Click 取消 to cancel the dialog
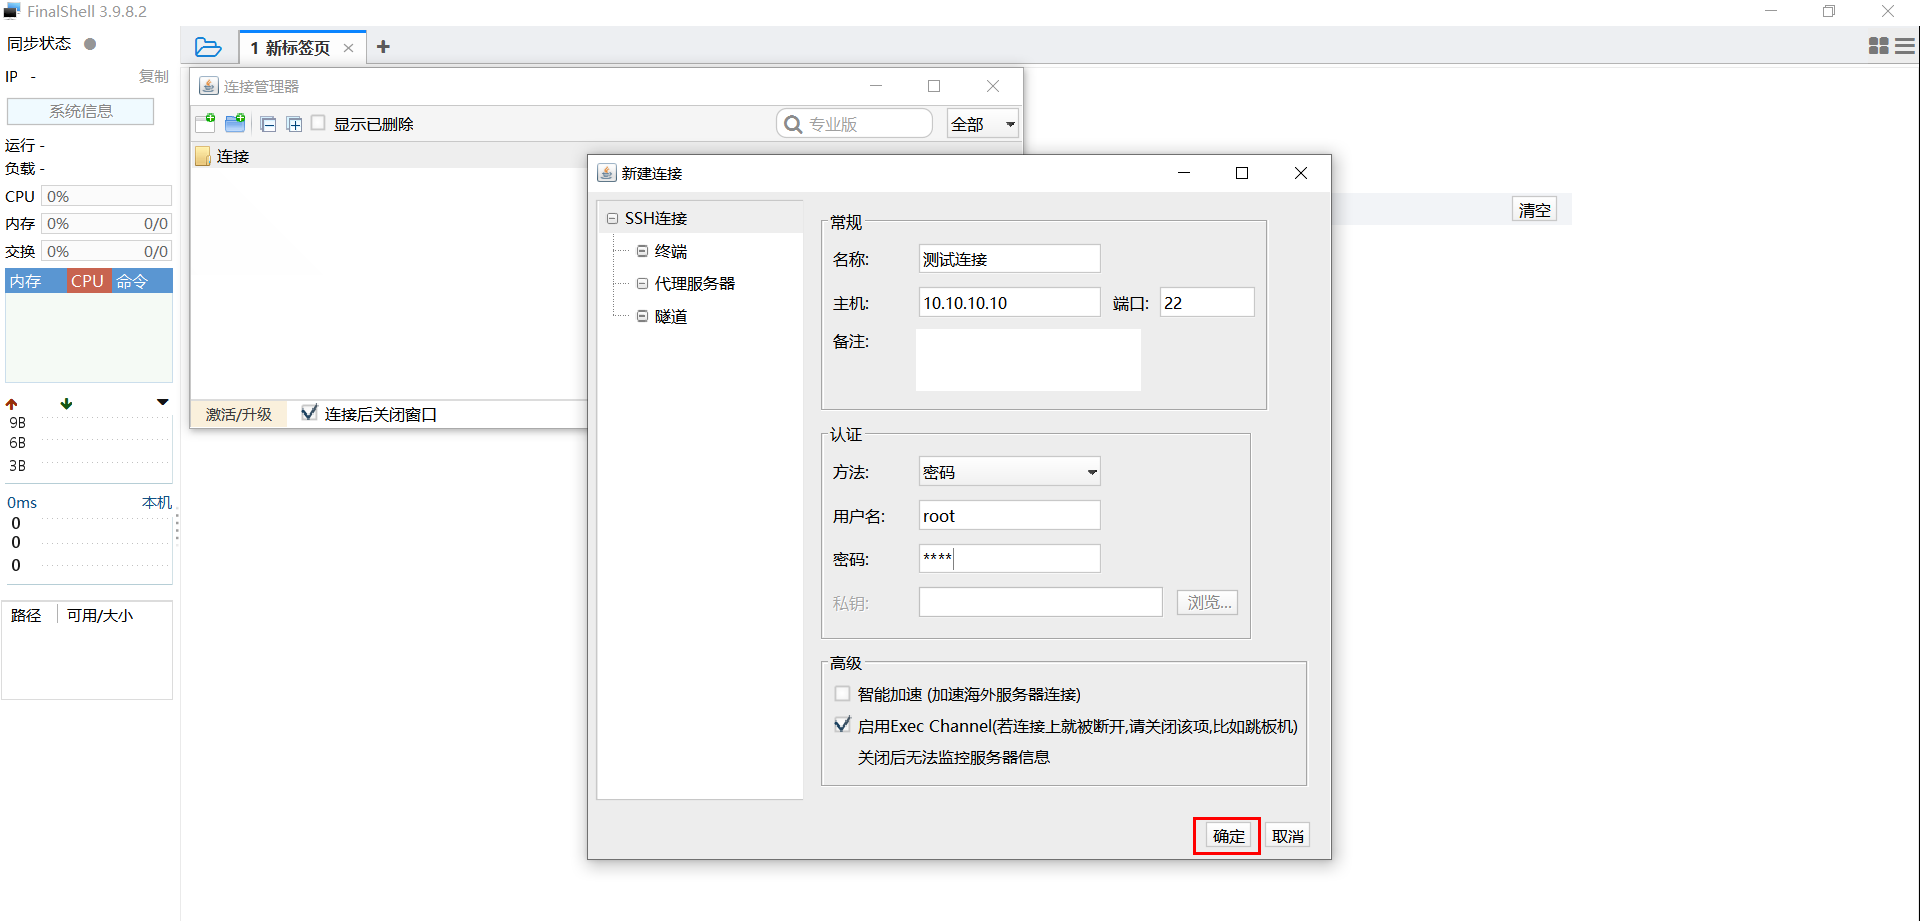Viewport: 1920px width, 921px height. [x=1288, y=836]
